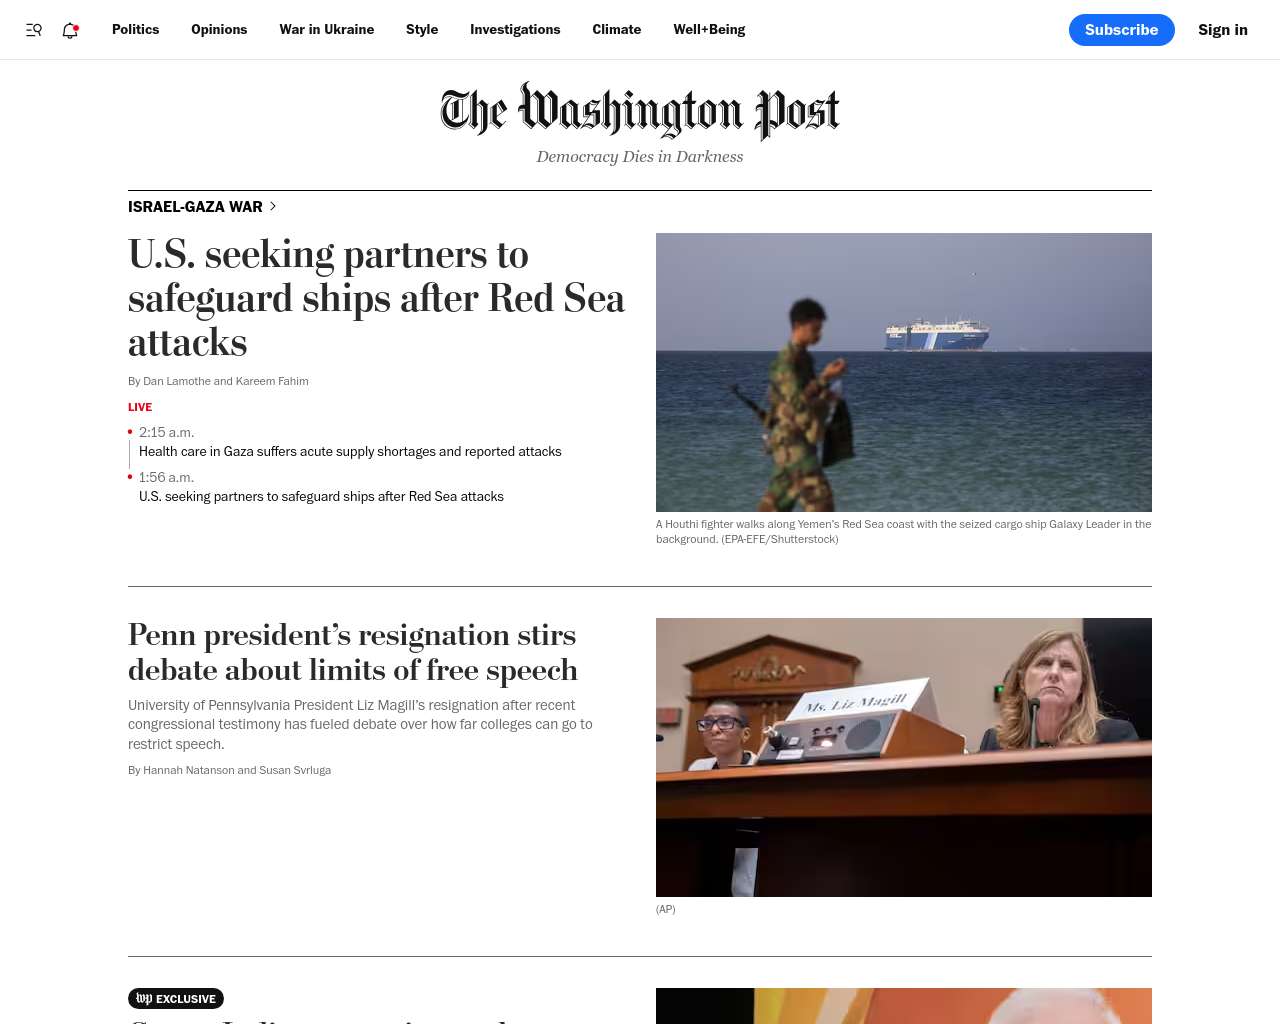
Task: Expand the Israel-Gaza War section chevron
Action: click(x=272, y=206)
